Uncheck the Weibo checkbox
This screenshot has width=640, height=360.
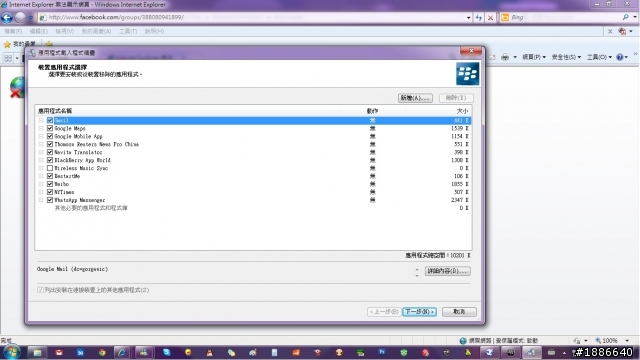(x=50, y=184)
